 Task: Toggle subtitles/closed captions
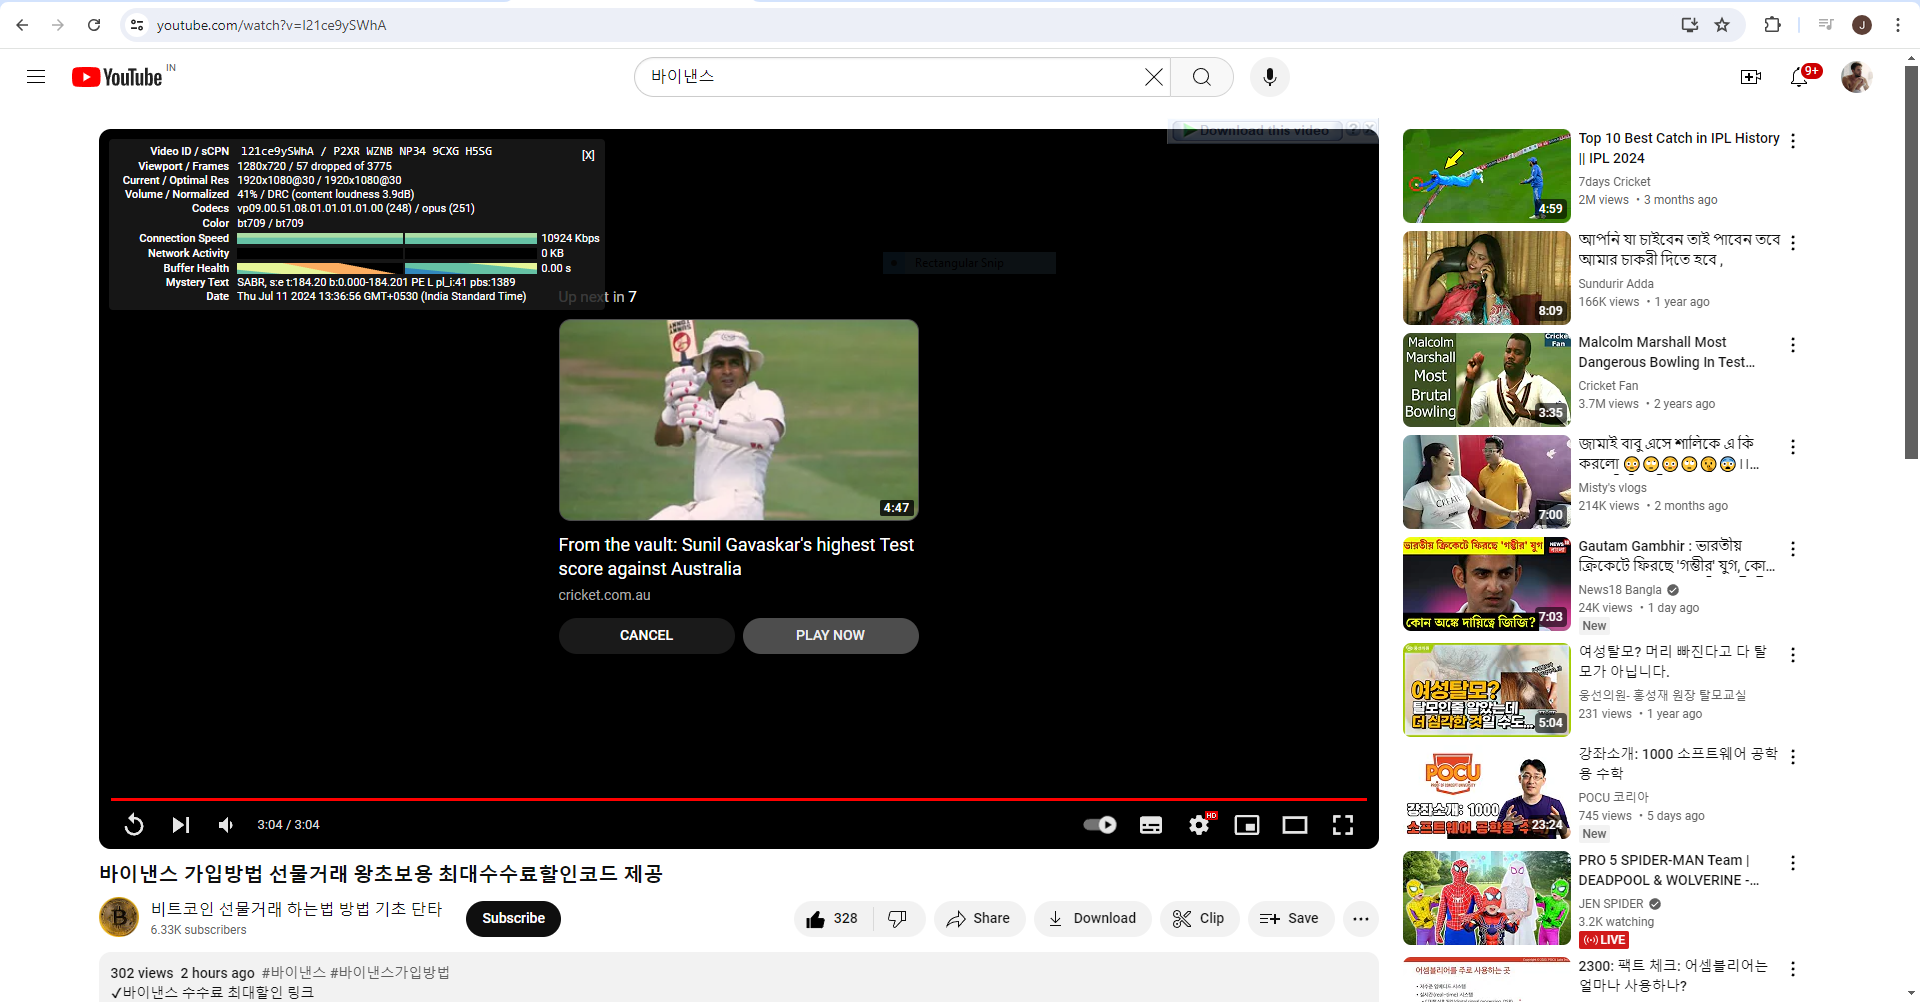tap(1151, 825)
